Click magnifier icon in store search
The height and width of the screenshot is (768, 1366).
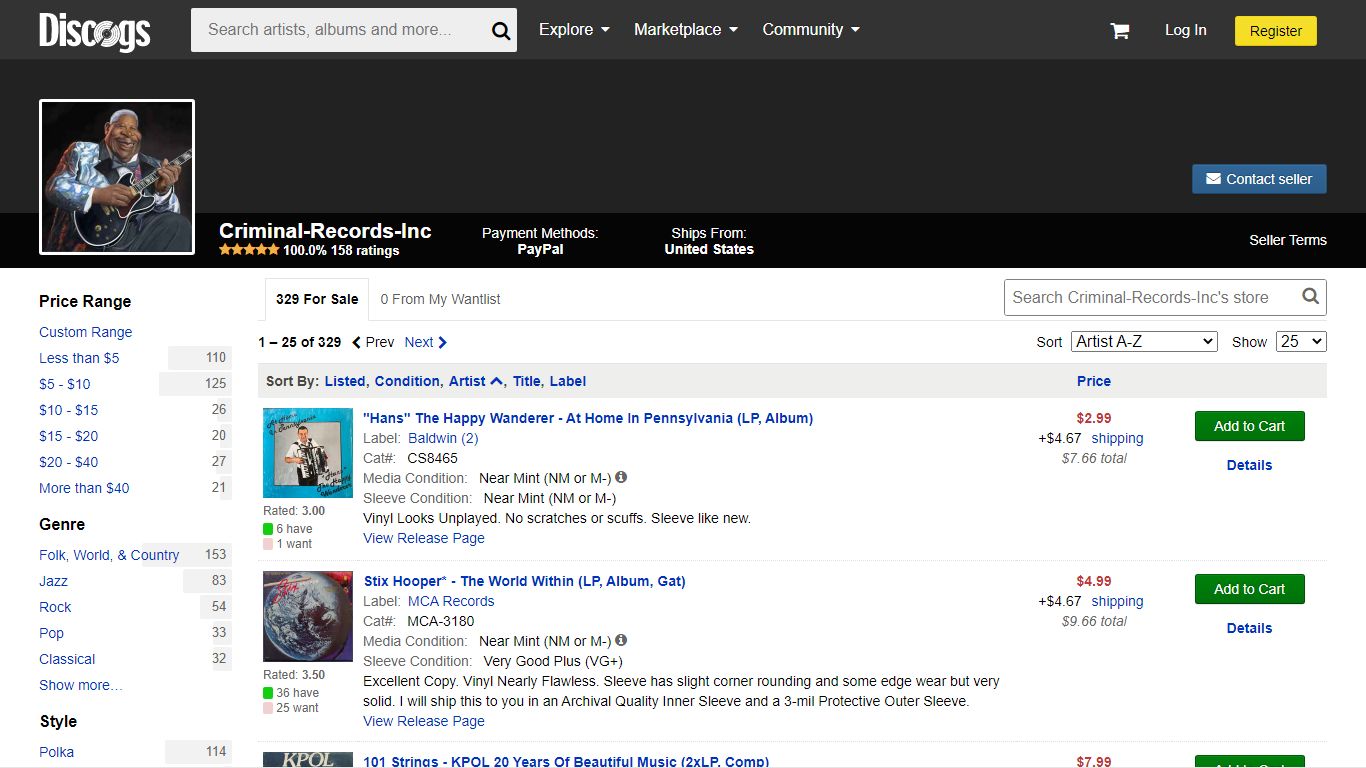[x=1310, y=297]
